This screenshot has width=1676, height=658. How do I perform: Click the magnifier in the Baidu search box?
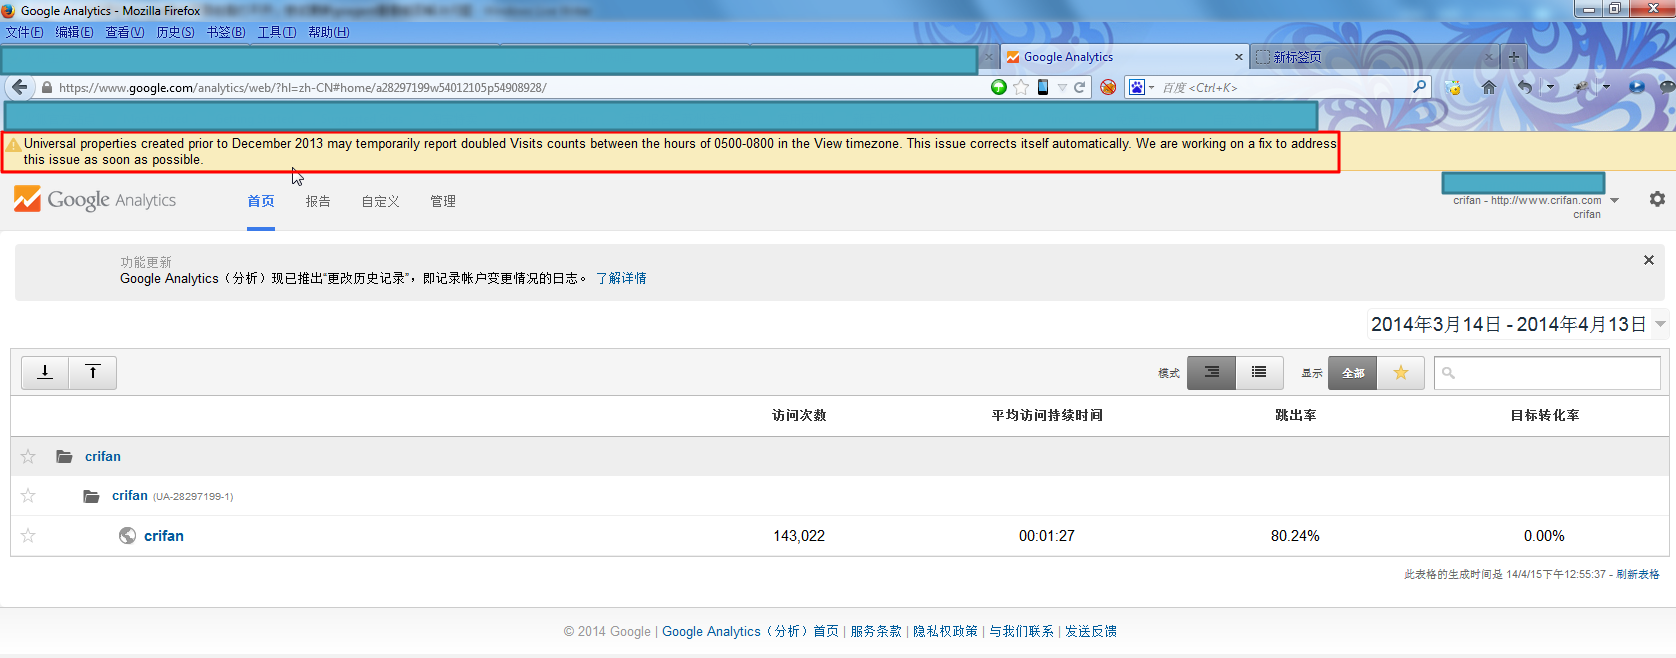[x=1419, y=87]
